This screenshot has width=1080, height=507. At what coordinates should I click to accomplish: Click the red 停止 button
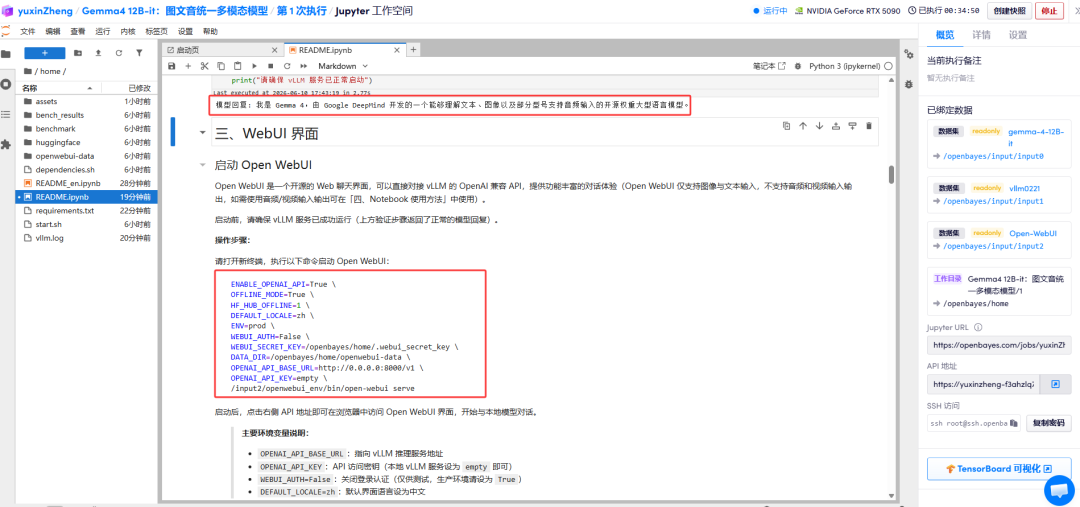[x=1049, y=11]
